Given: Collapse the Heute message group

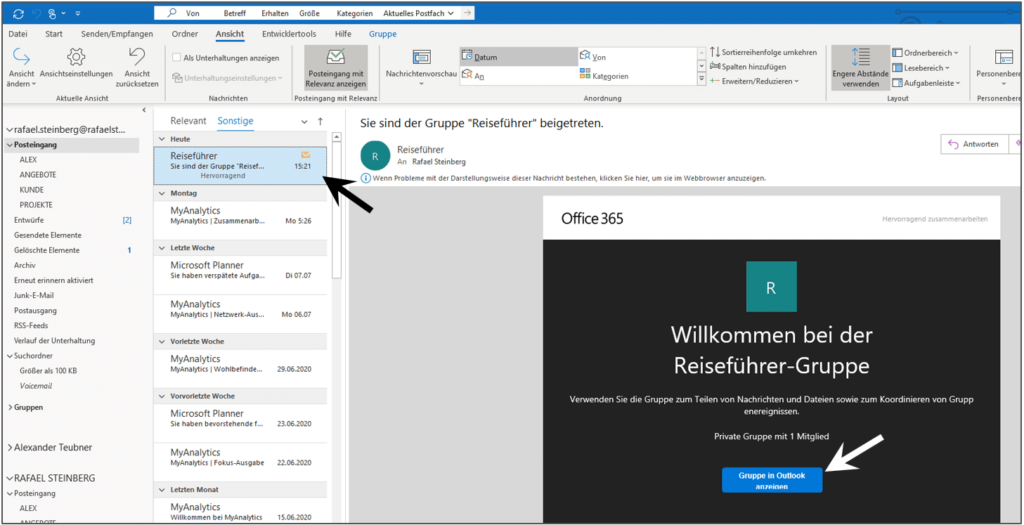Looking at the screenshot, I should pyautogui.click(x=163, y=139).
